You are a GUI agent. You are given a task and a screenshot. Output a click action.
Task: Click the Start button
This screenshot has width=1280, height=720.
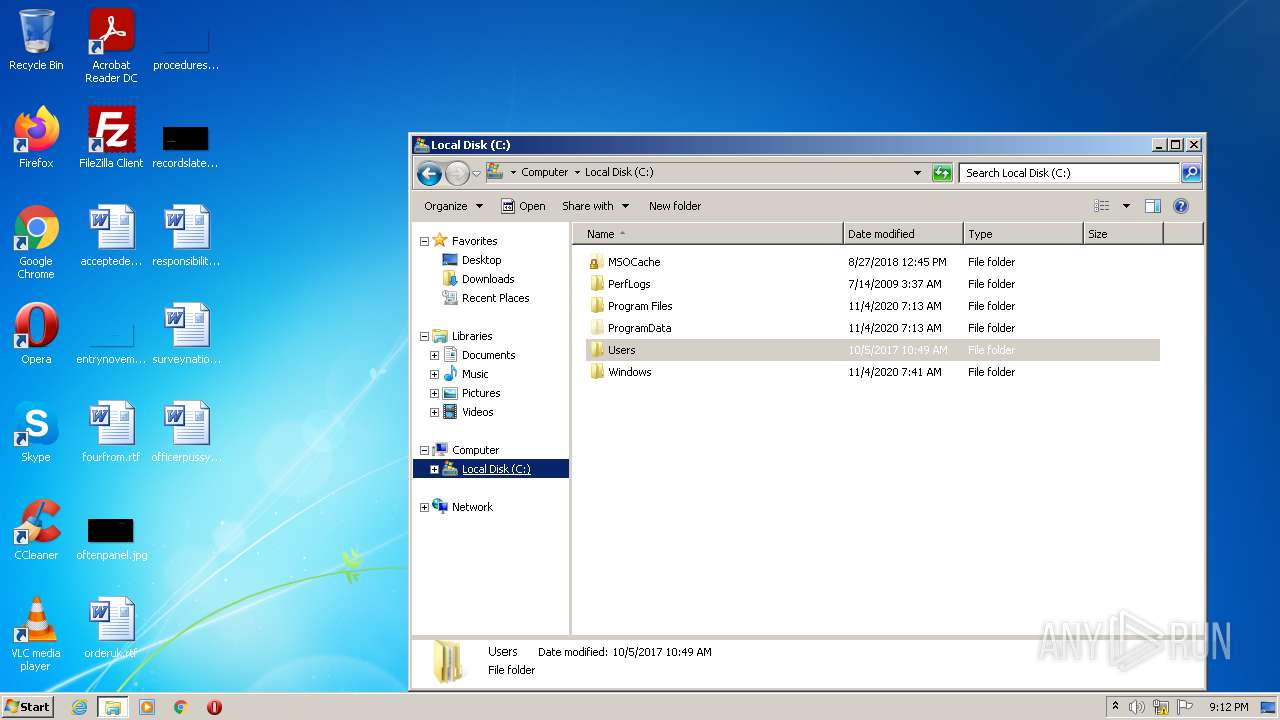pyautogui.click(x=28, y=707)
